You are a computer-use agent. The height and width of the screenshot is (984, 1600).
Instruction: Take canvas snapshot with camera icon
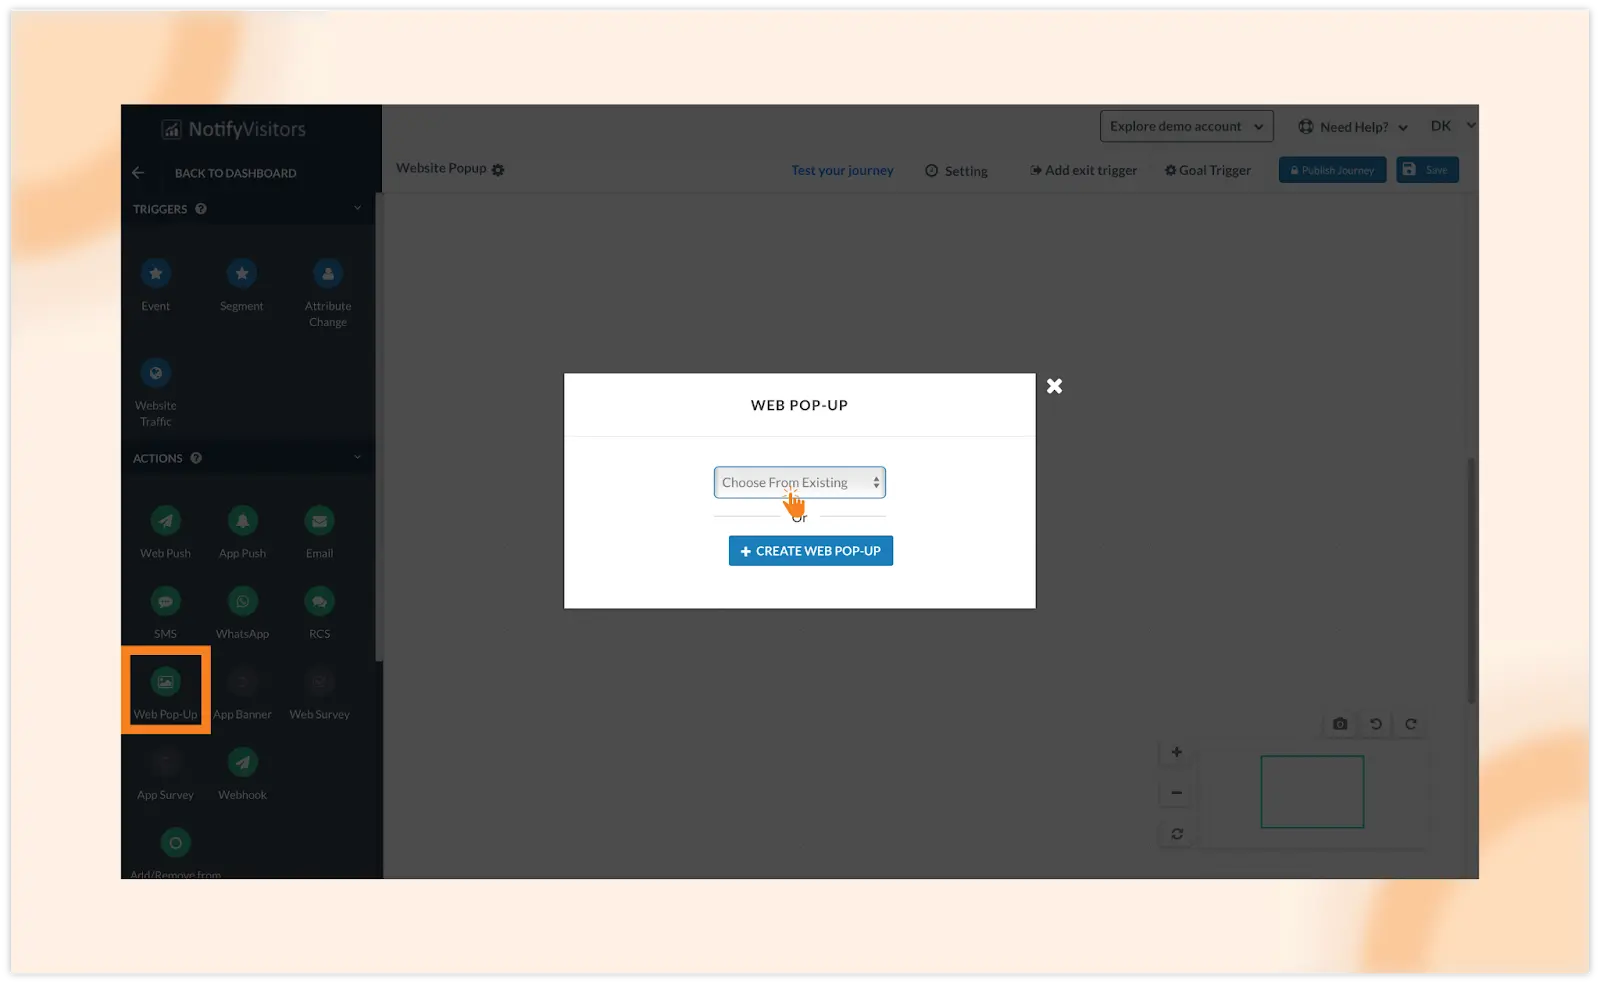pos(1340,724)
